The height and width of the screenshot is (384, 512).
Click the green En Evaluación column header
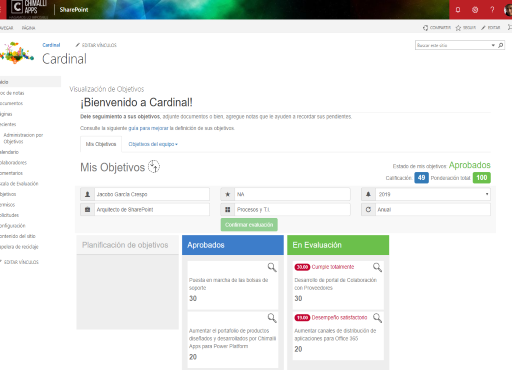click(x=338, y=245)
